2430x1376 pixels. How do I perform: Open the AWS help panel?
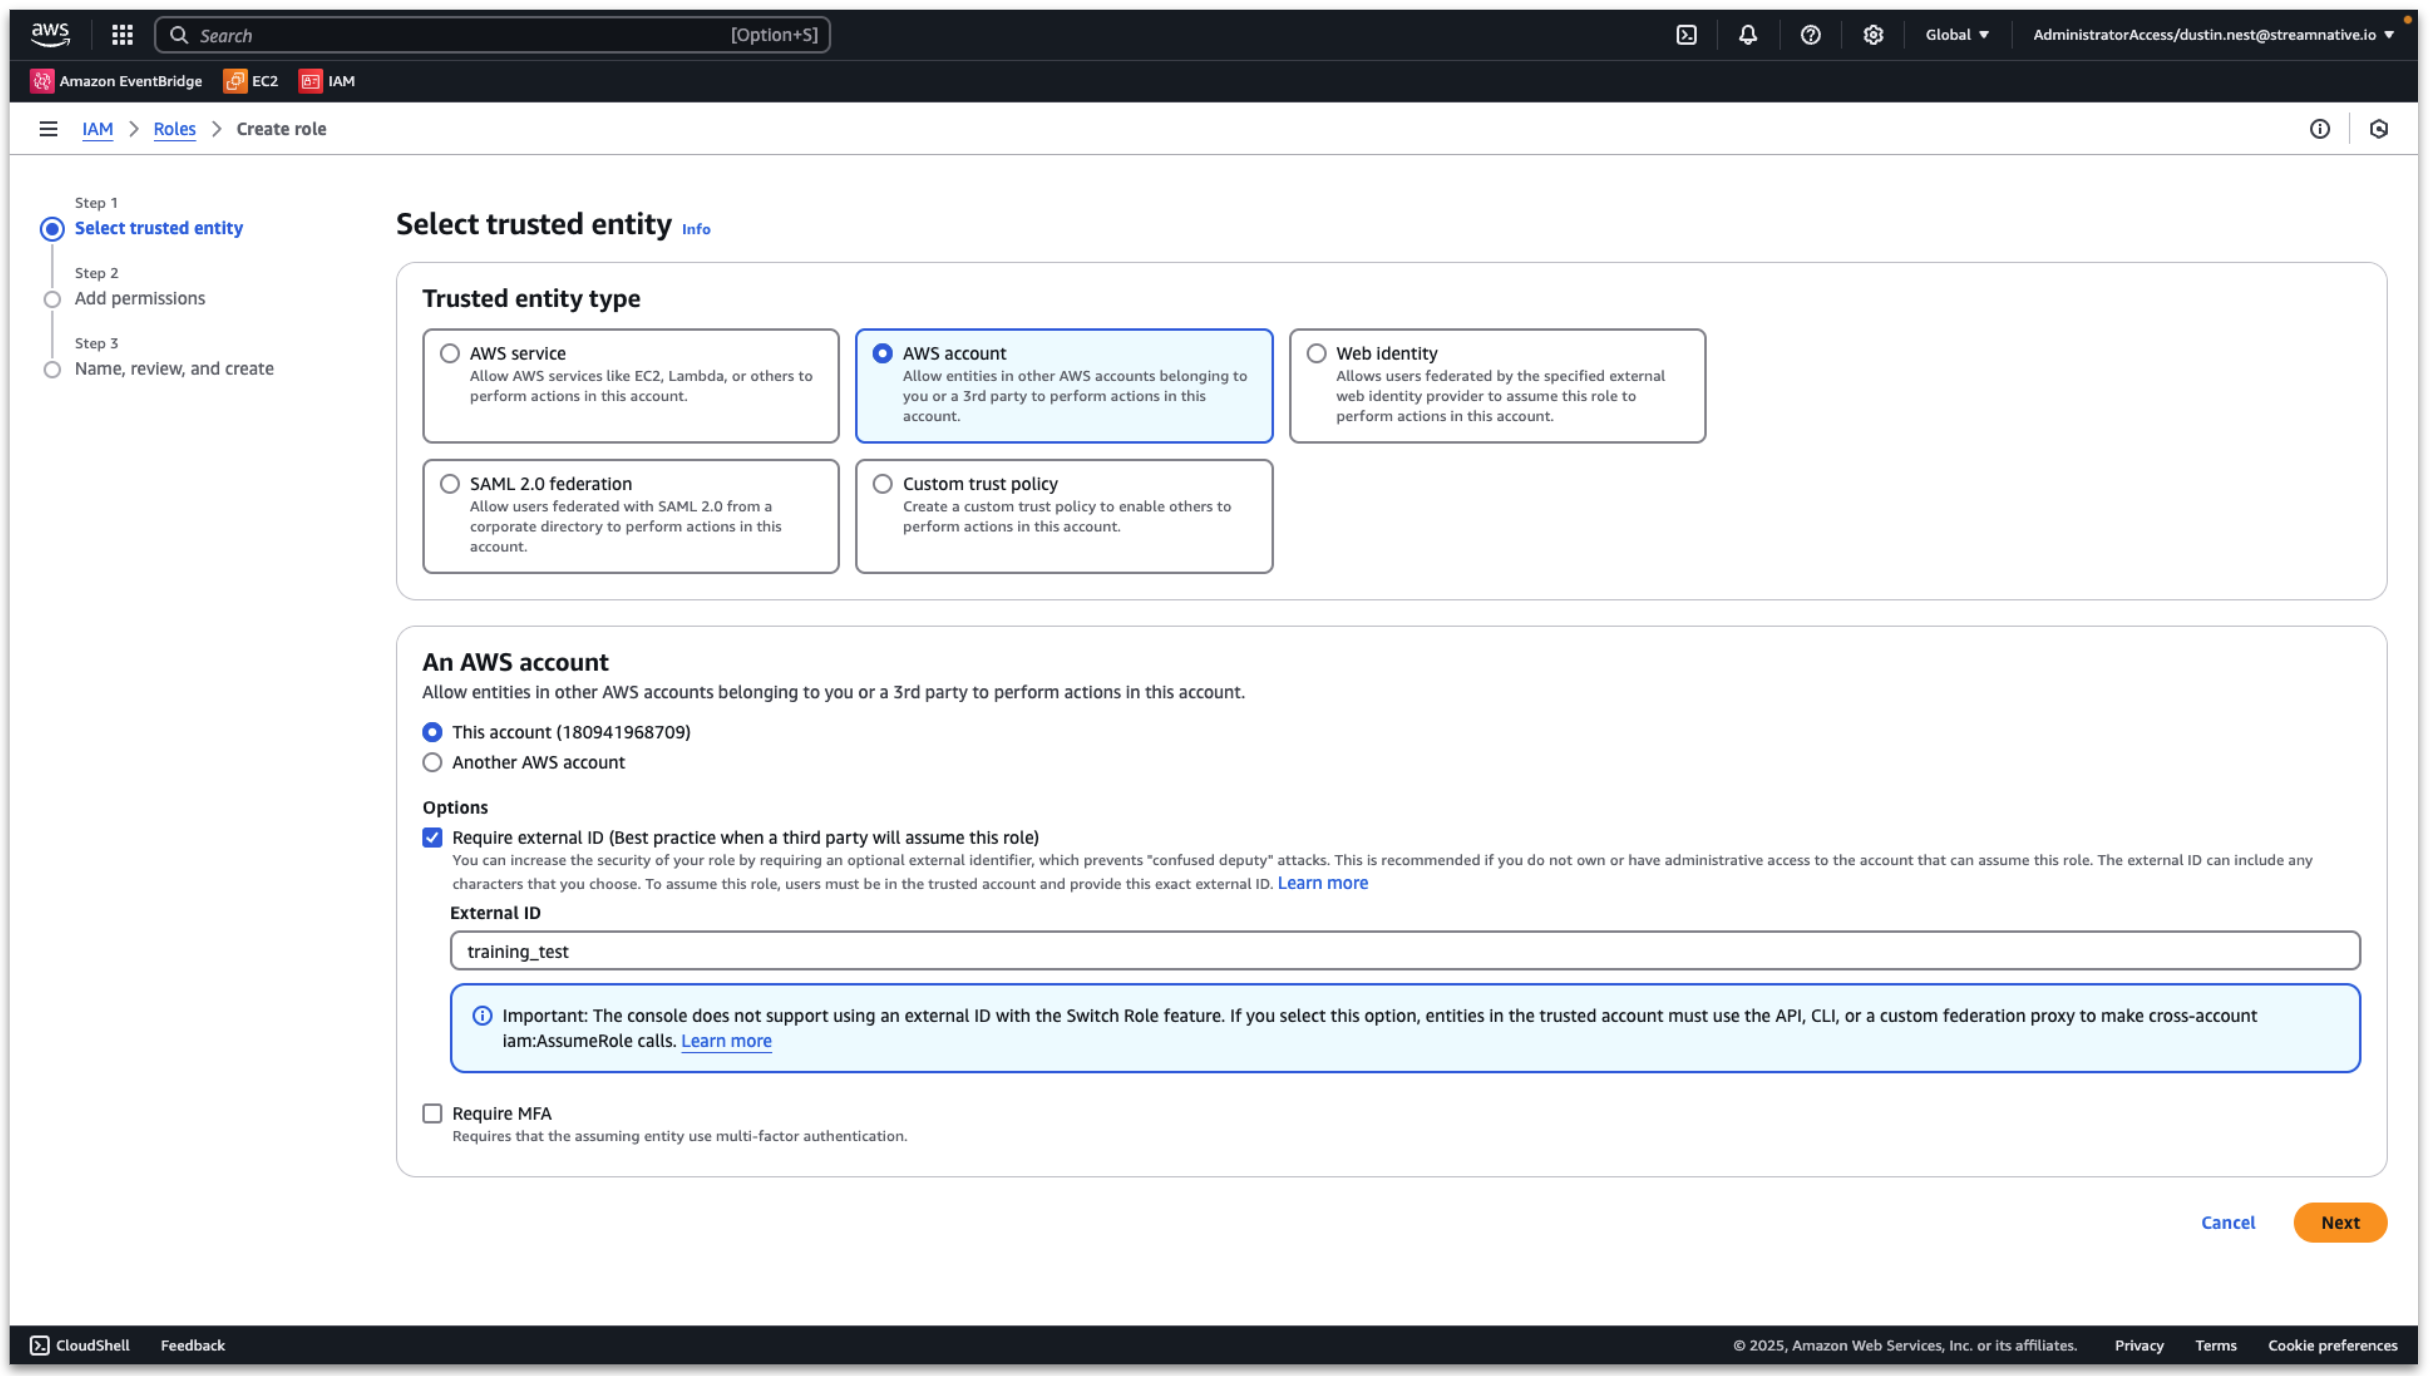(1811, 34)
